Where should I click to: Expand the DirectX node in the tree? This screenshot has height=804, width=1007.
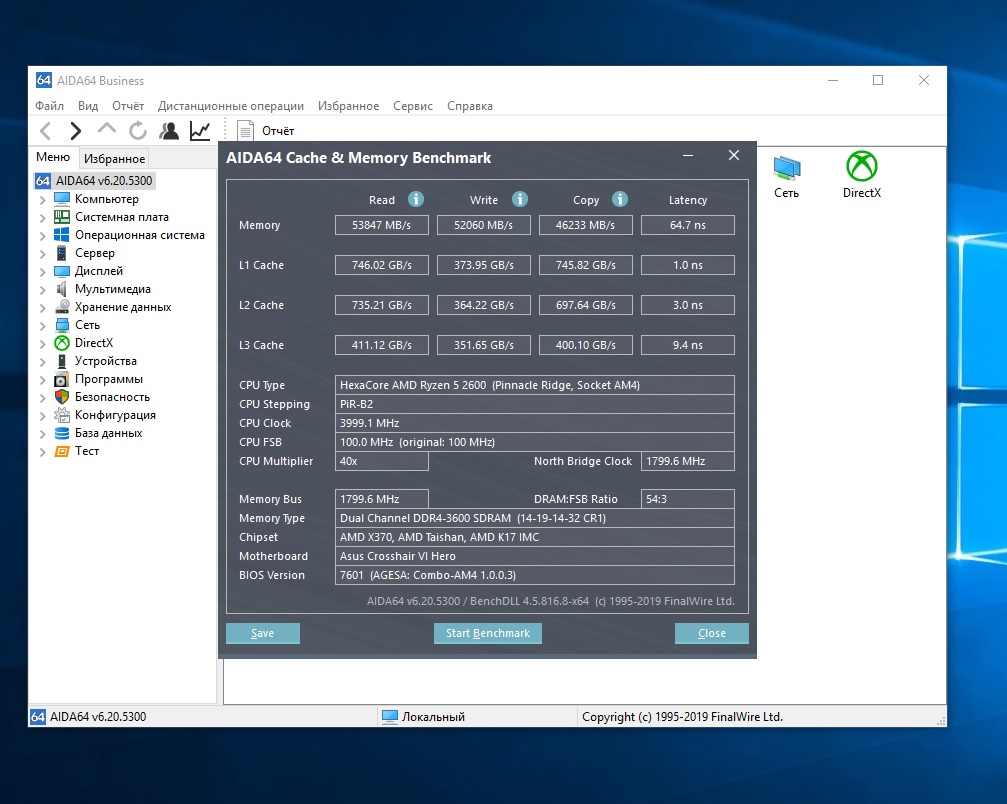click(42, 344)
